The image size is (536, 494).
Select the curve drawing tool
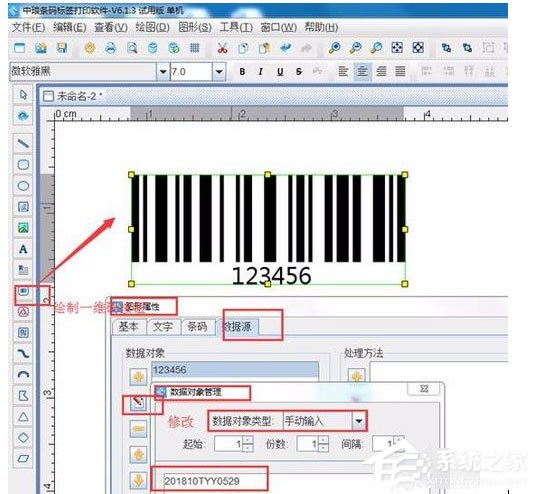(23, 353)
